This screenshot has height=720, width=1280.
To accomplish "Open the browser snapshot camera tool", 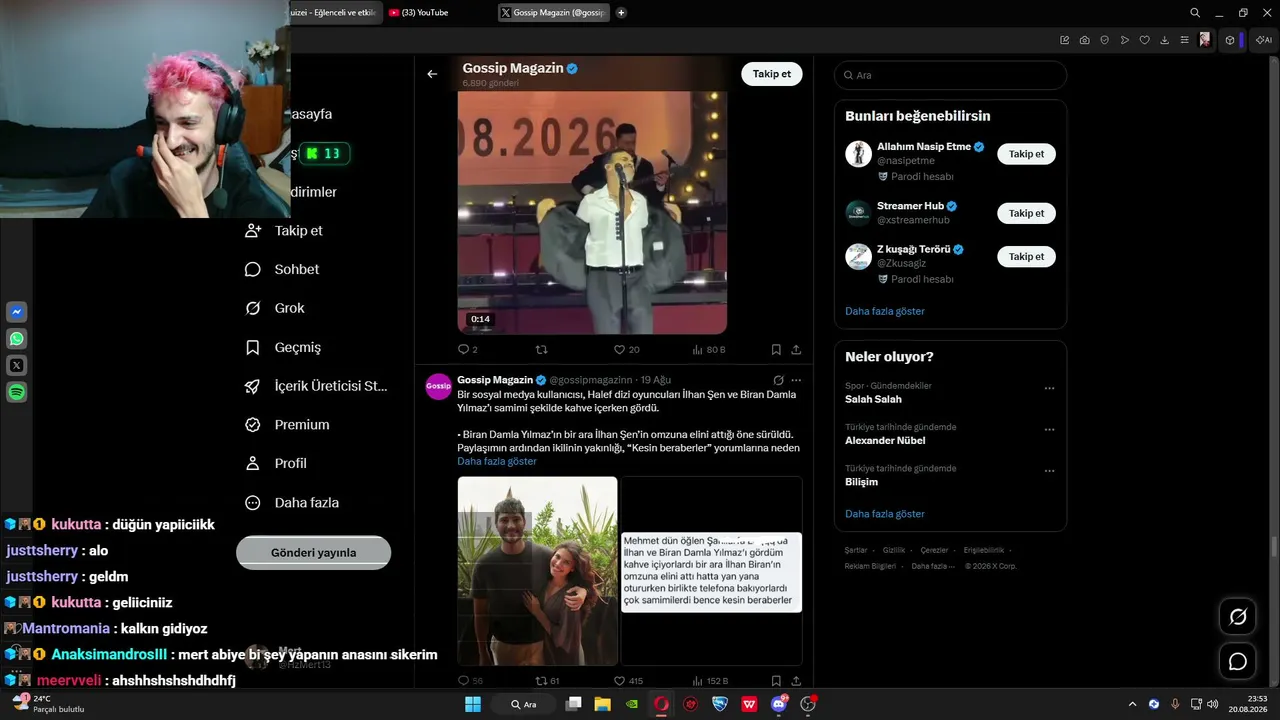I will coord(1085,40).
